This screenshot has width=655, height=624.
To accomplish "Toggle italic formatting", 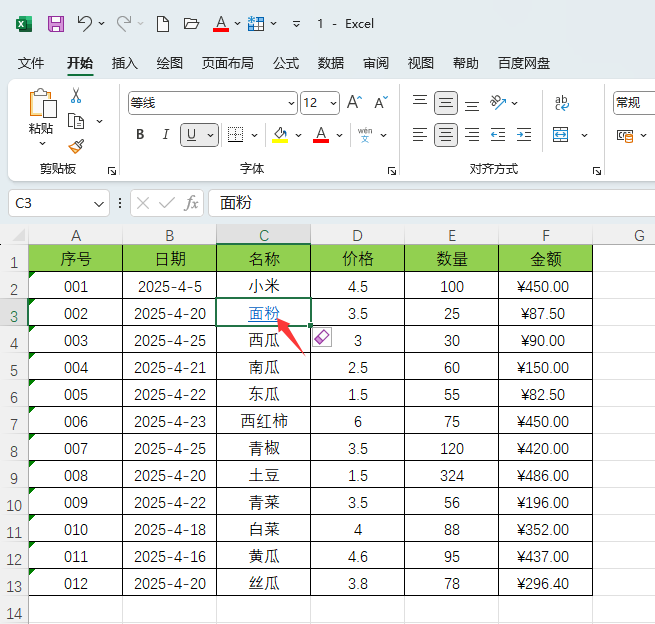I will point(166,134).
